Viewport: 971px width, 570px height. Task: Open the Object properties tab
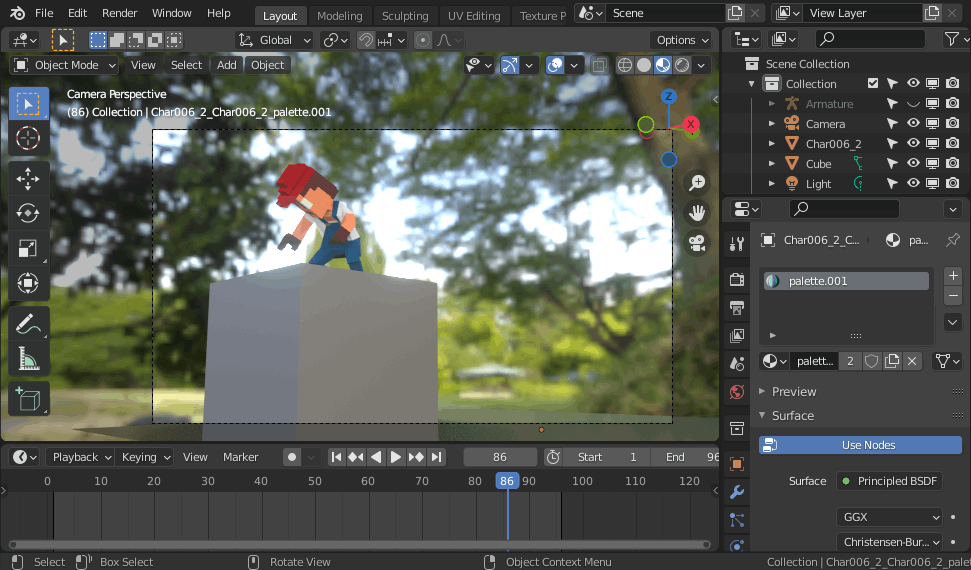point(736,464)
